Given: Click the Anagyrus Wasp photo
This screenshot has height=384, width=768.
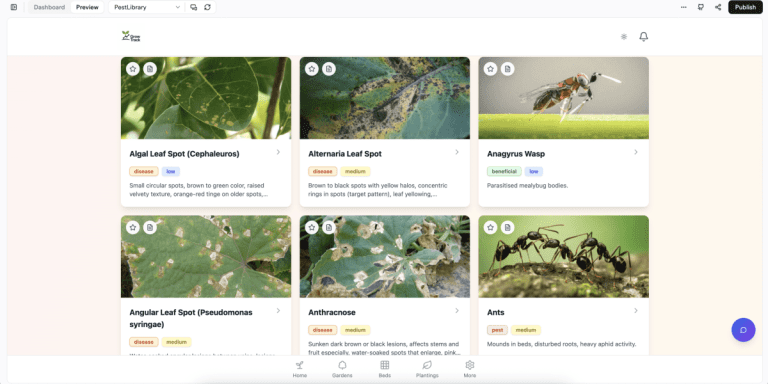Looking at the screenshot, I should 563,98.
